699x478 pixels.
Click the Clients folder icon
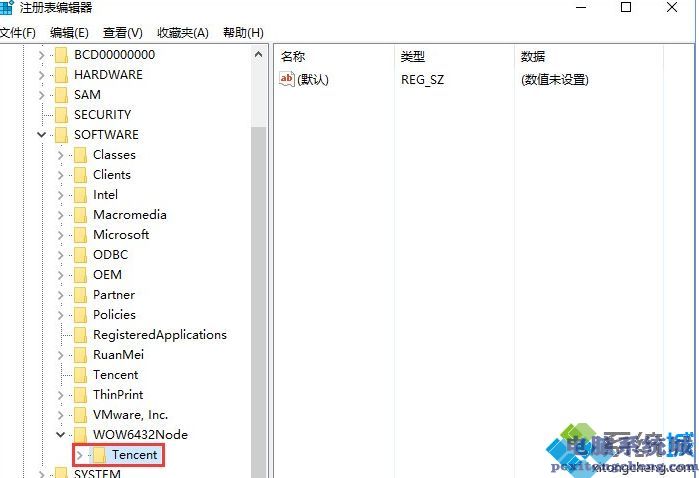coord(80,175)
